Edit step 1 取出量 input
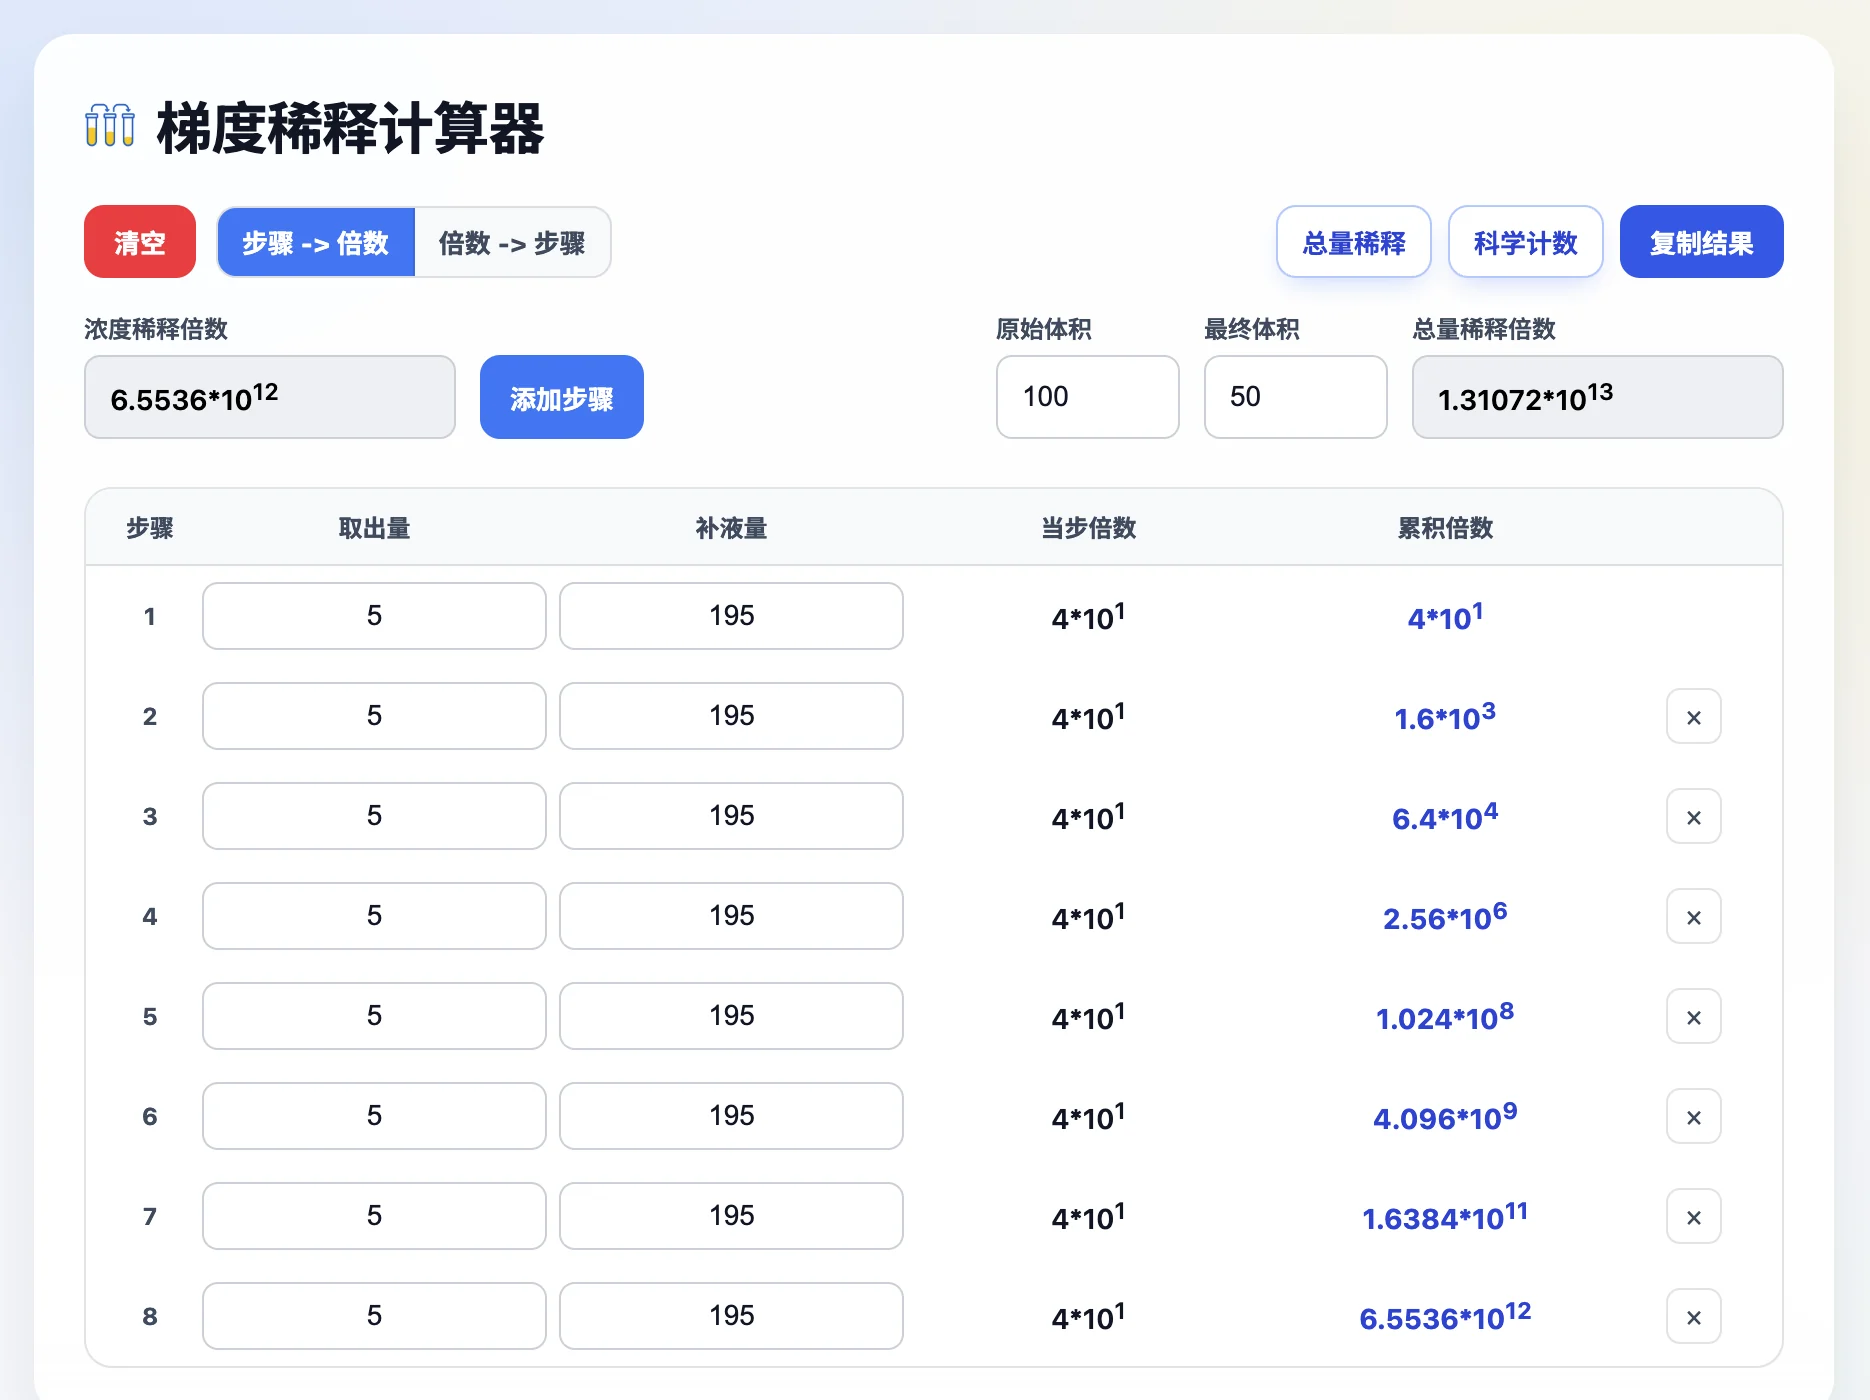Image resolution: width=1870 pixels, height=1400 pixels. point(374,616)
